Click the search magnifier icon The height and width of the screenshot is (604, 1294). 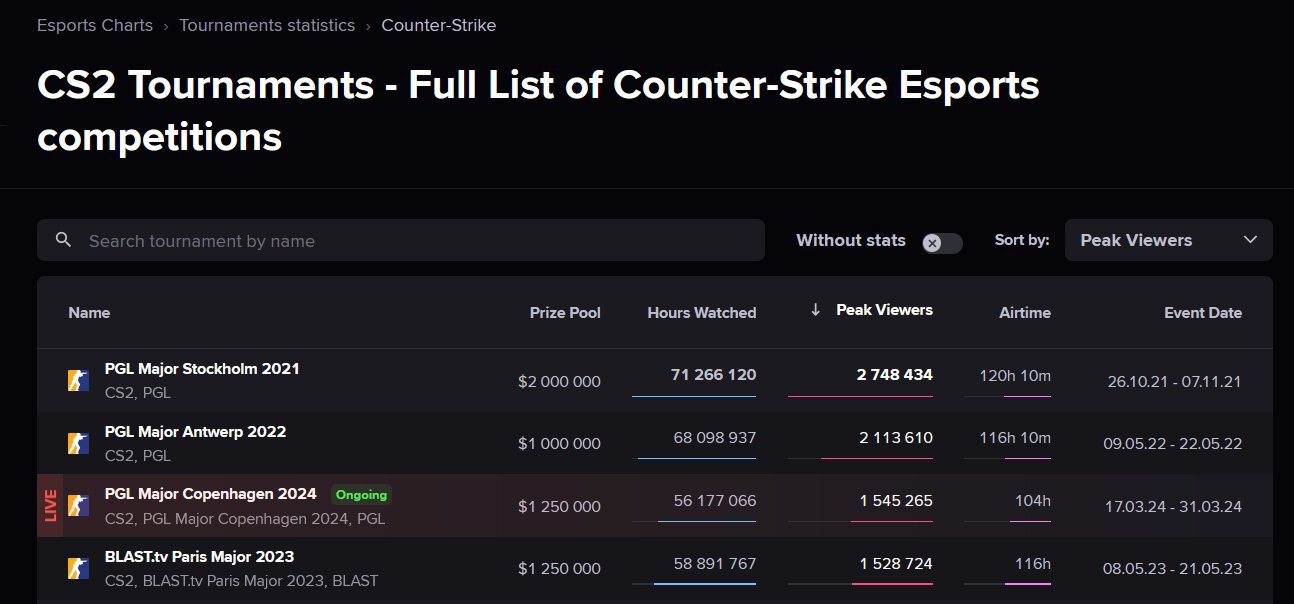click(x=64, y=240)
